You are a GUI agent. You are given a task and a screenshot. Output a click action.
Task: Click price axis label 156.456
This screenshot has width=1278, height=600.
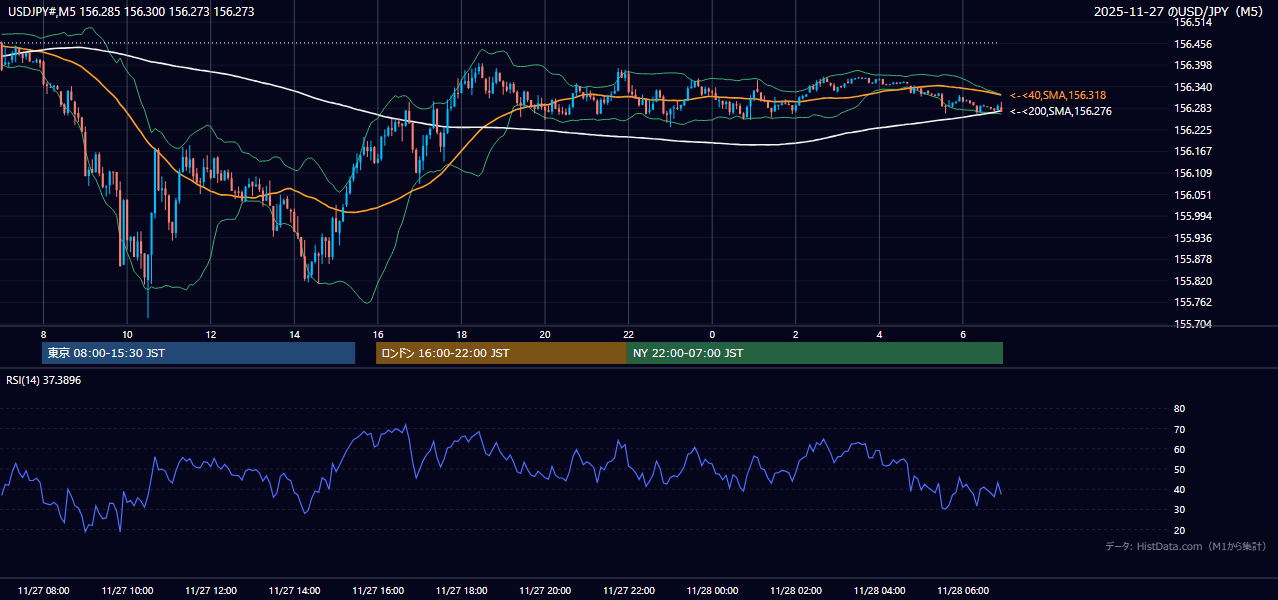click(x=1192, y=44)
